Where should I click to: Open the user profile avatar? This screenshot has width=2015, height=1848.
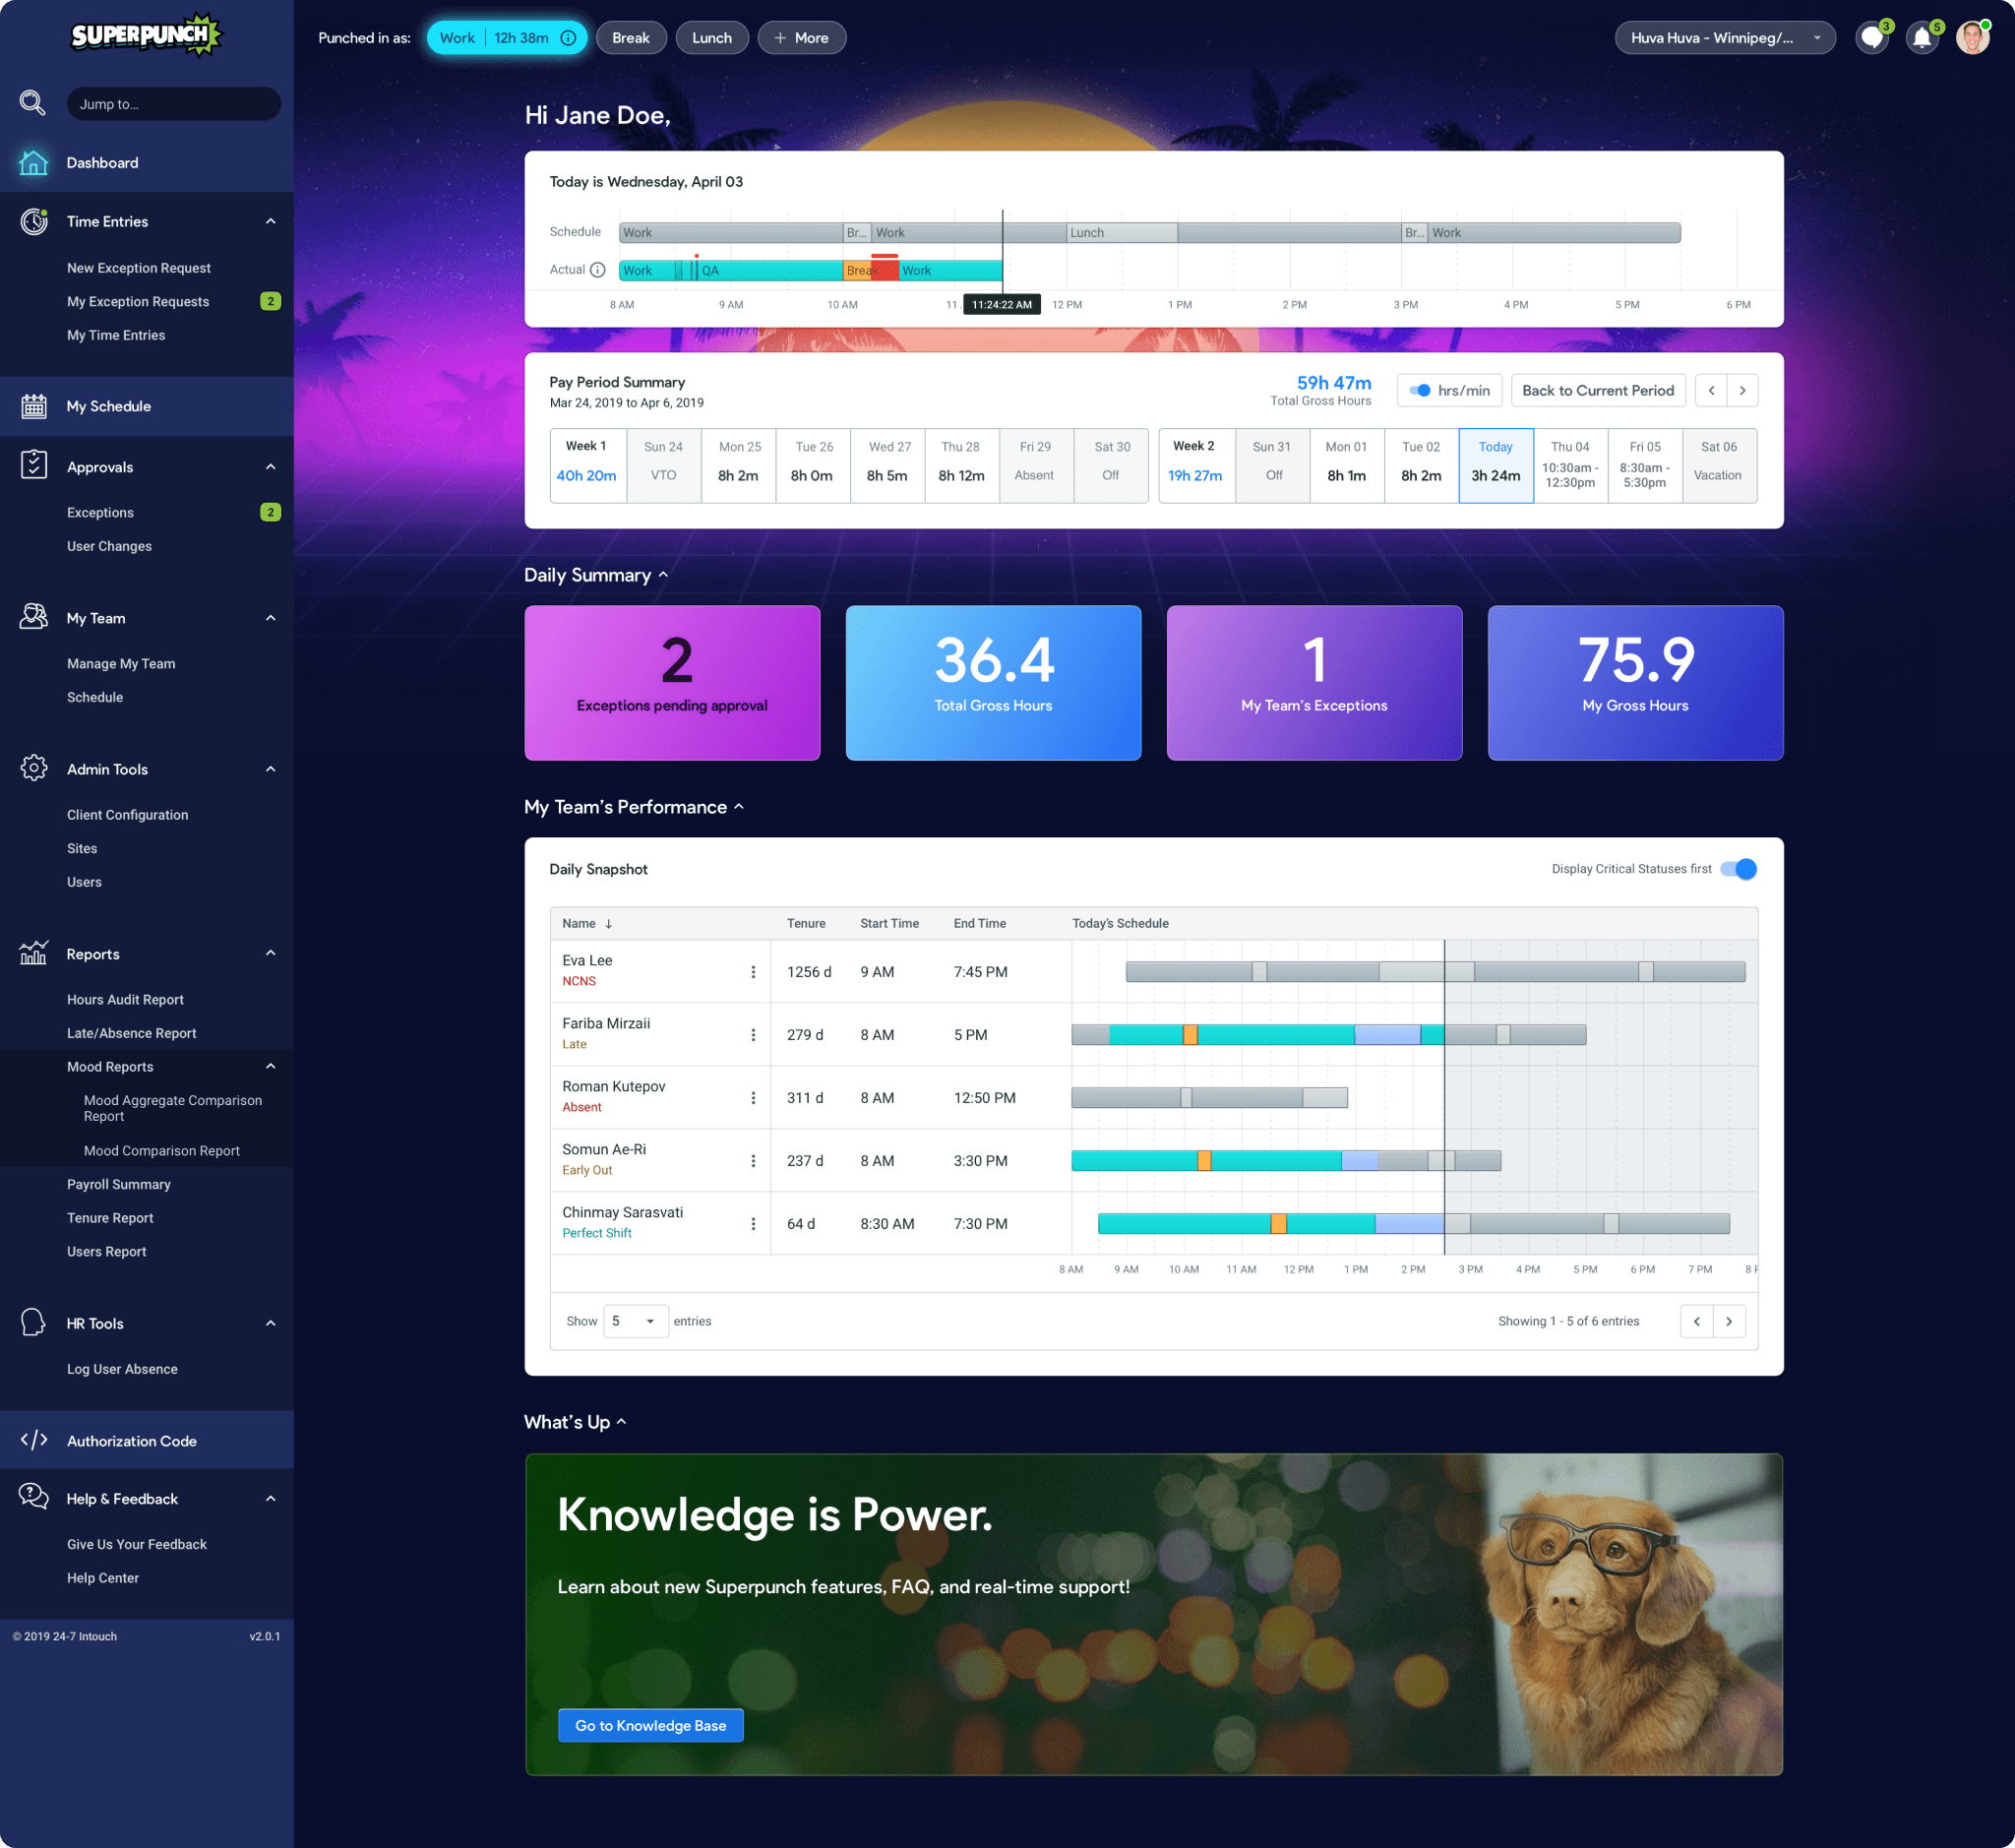(x=1972, y=38)
